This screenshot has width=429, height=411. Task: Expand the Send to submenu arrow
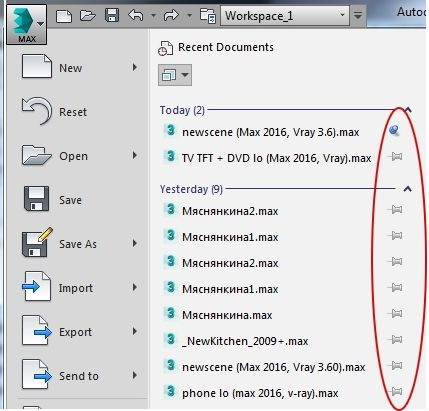(x=135, y=375)
